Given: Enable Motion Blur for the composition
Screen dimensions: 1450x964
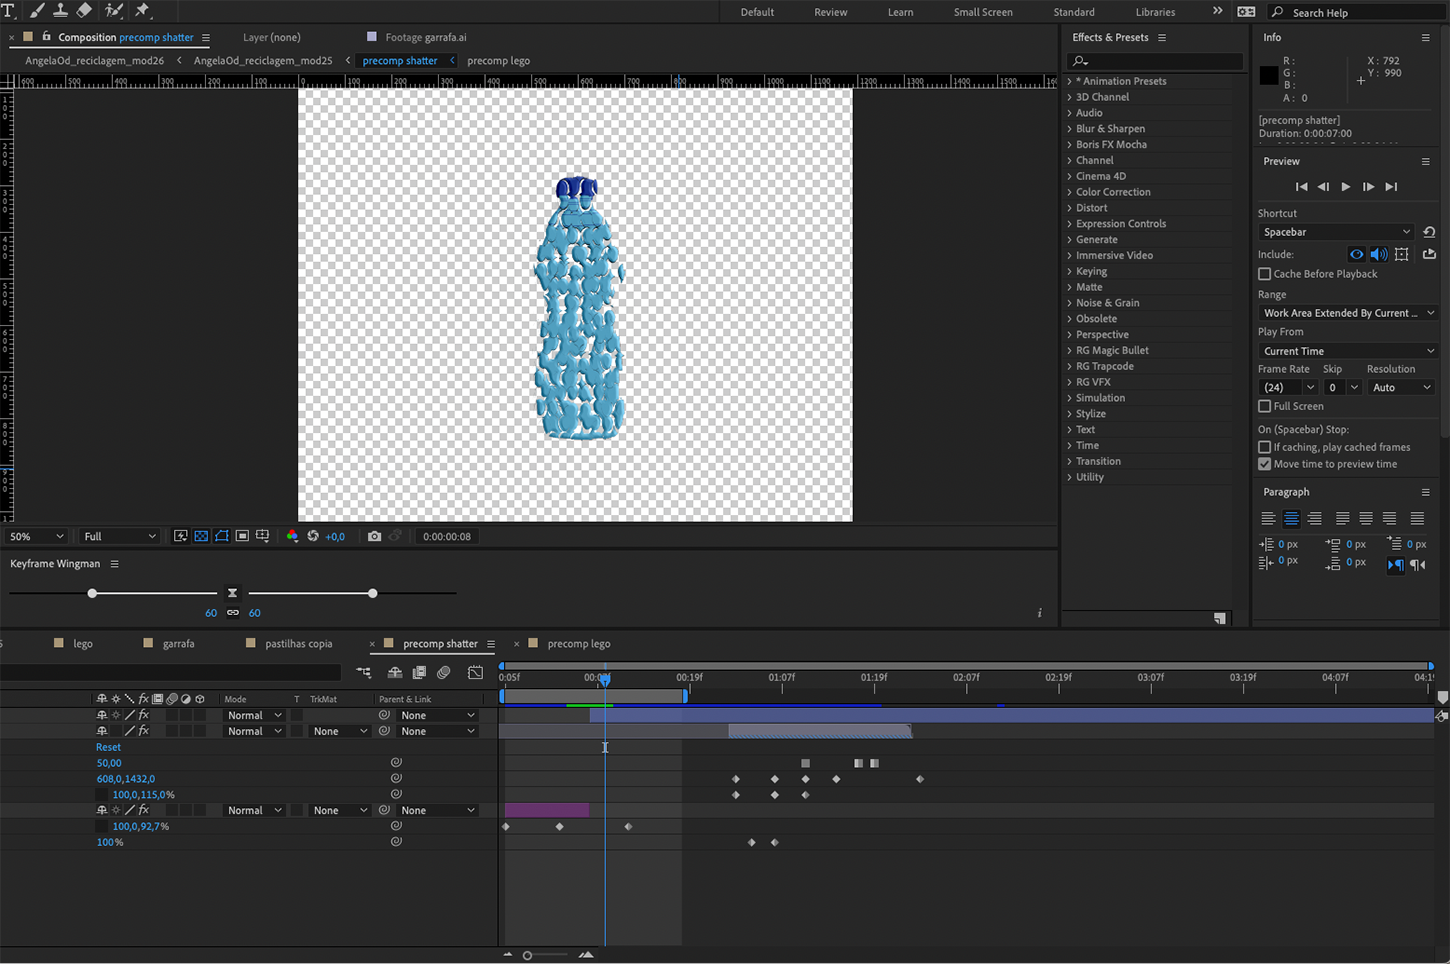Looking at the screenshot, I should (x=444, y=673).
